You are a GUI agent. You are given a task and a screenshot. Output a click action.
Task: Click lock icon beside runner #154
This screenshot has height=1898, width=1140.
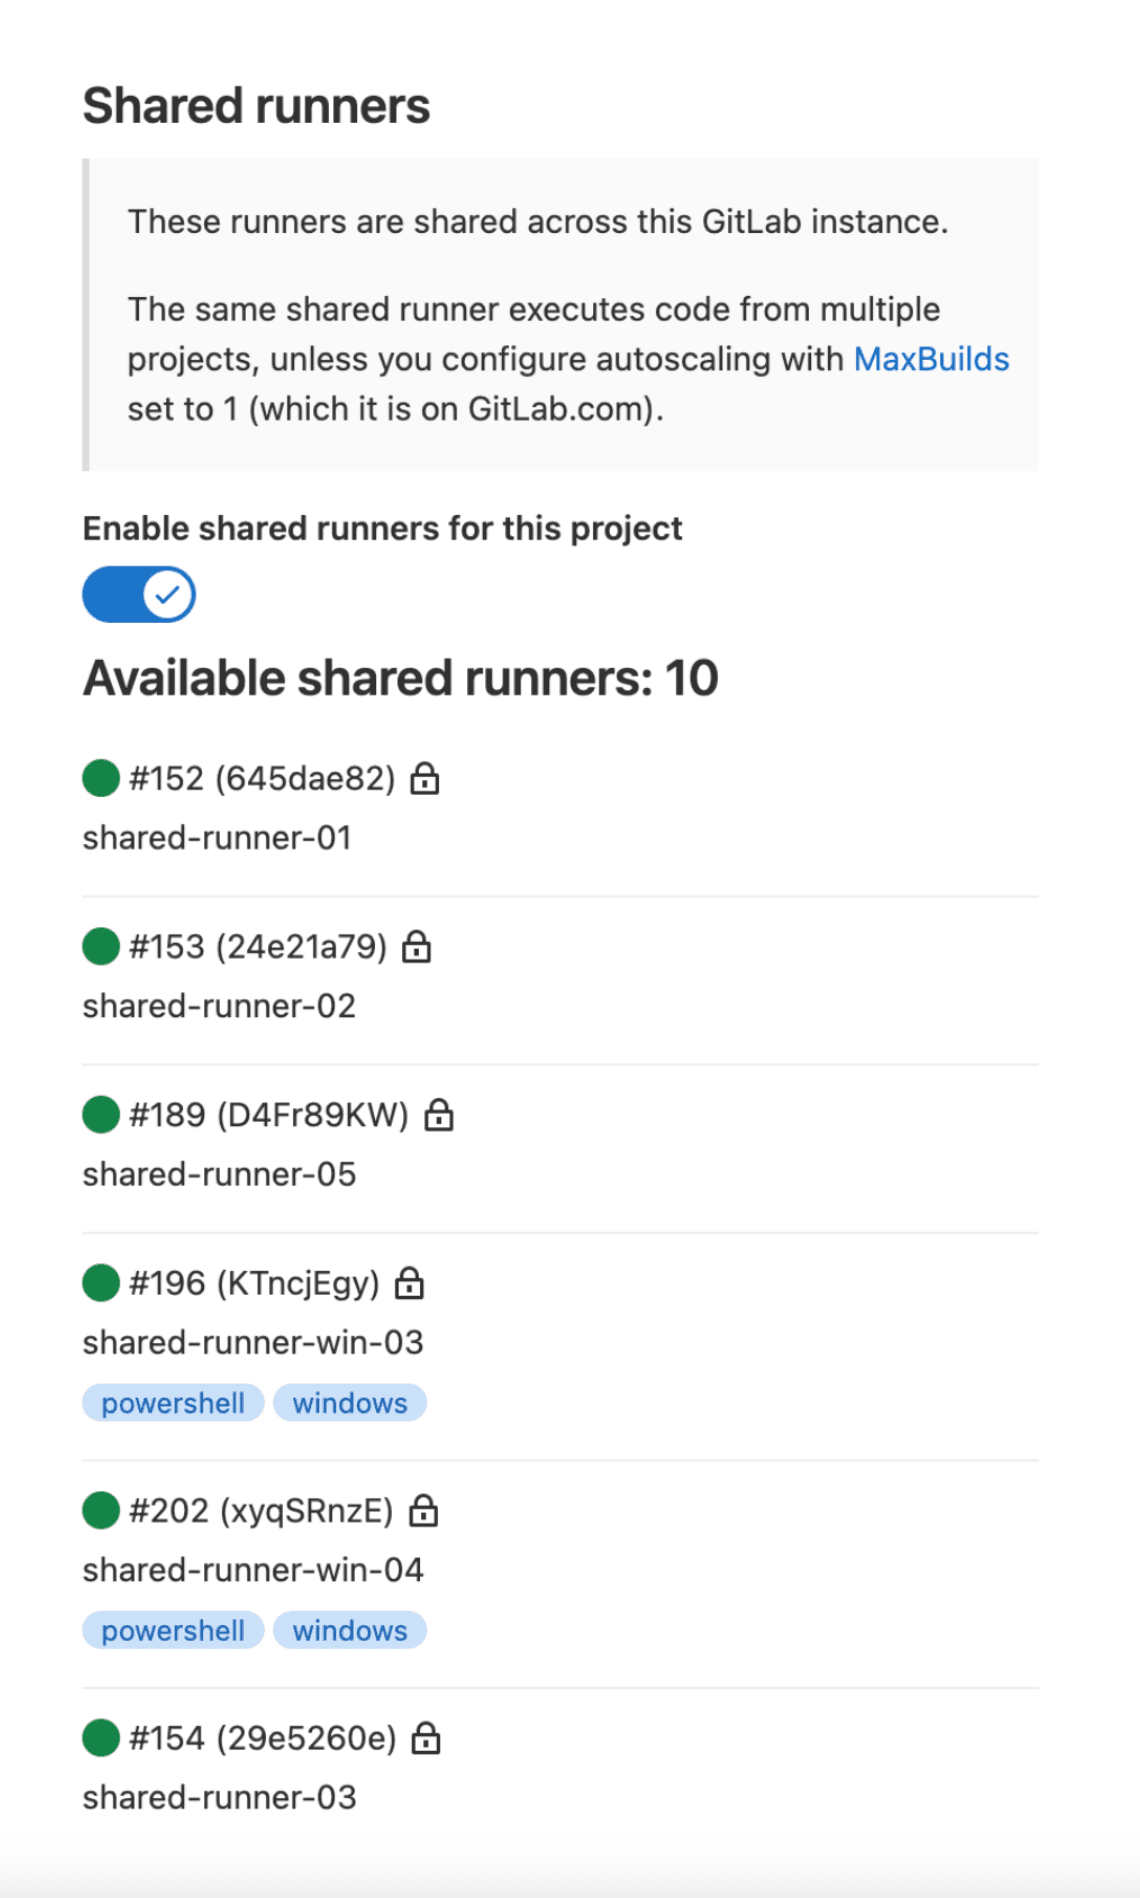click(426, 1738)
